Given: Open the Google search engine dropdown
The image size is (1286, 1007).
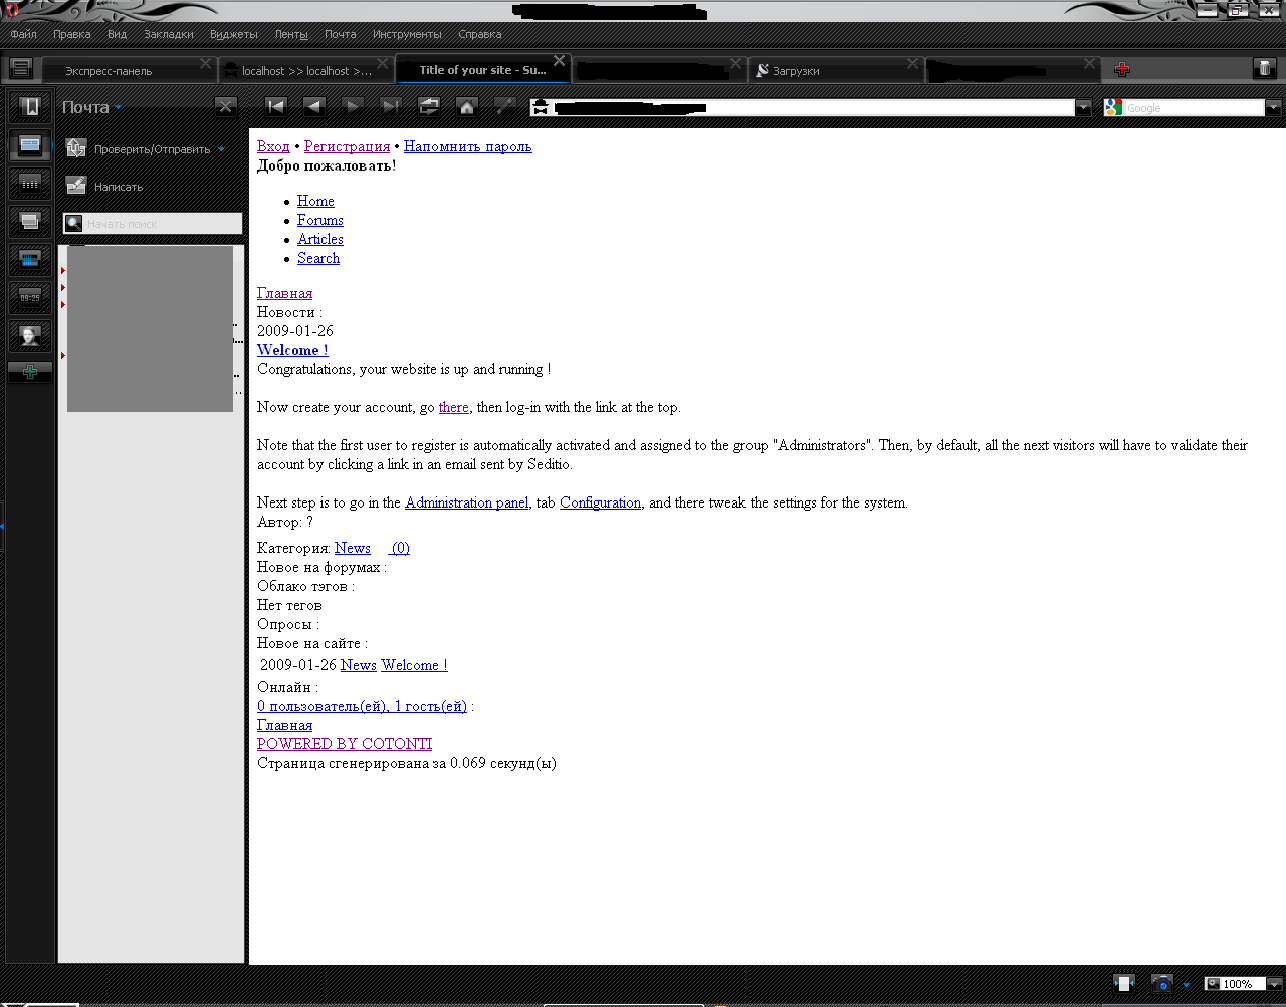Looking at the screenshot, I should [1273, 108].
